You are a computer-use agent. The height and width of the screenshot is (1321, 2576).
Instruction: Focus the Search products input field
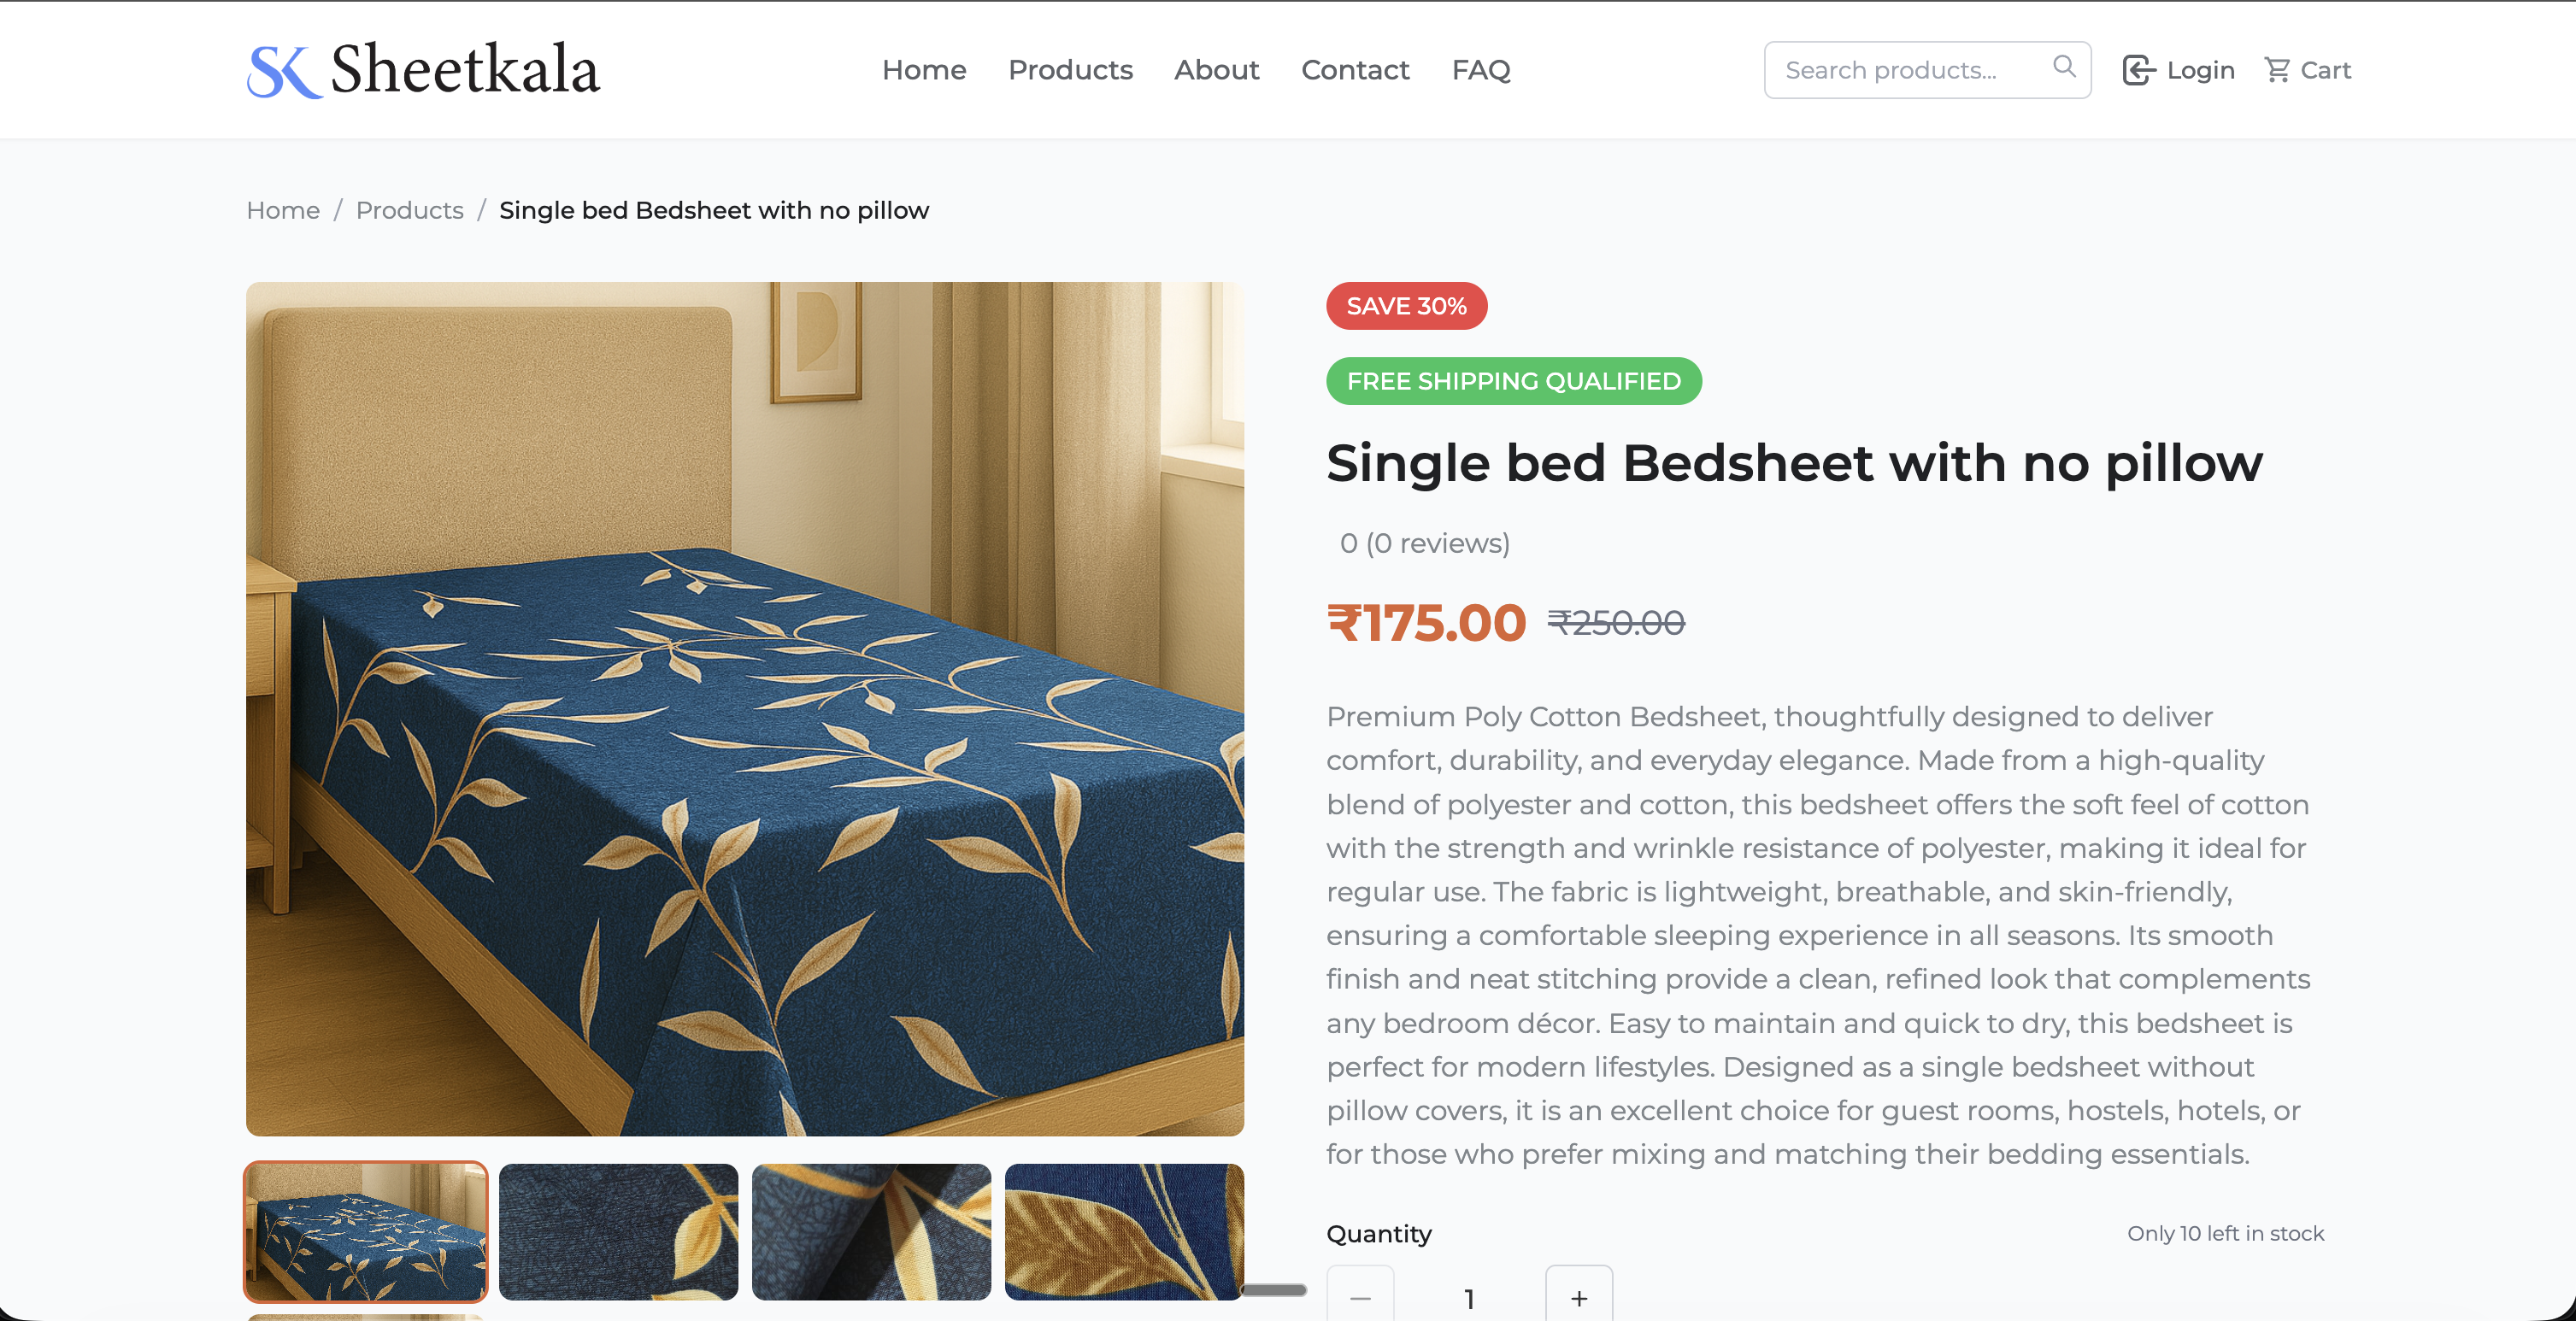click(x=1905, y=70)
